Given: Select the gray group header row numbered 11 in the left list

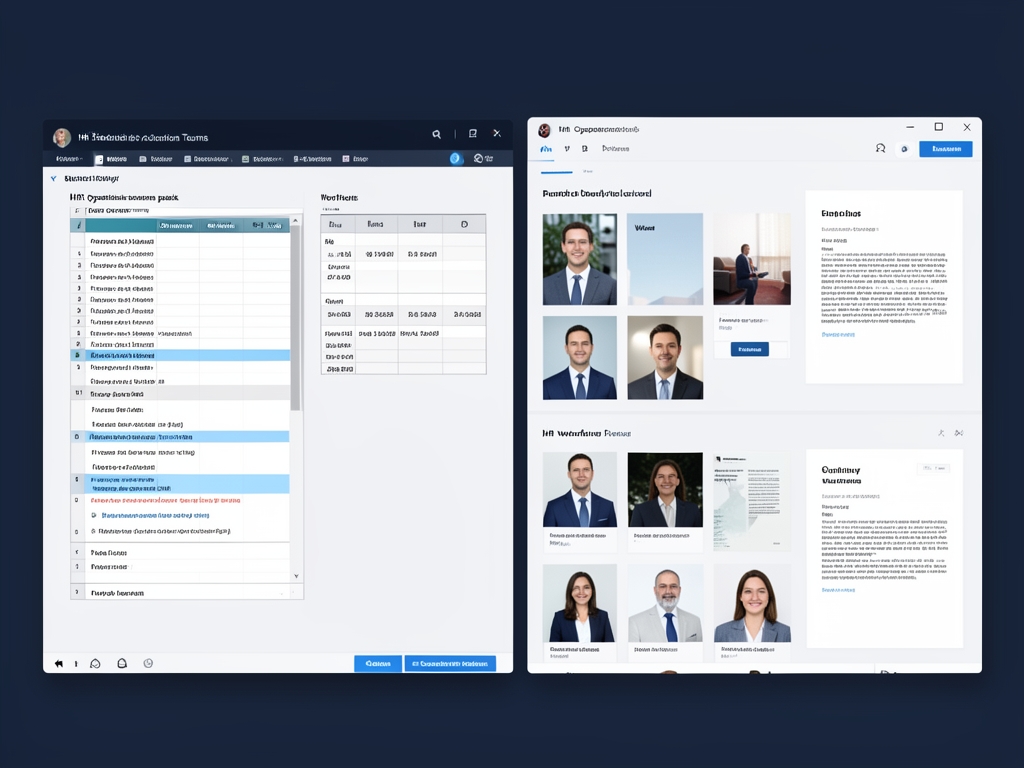Looking at the screenshot, I should (x=180, y=394).
